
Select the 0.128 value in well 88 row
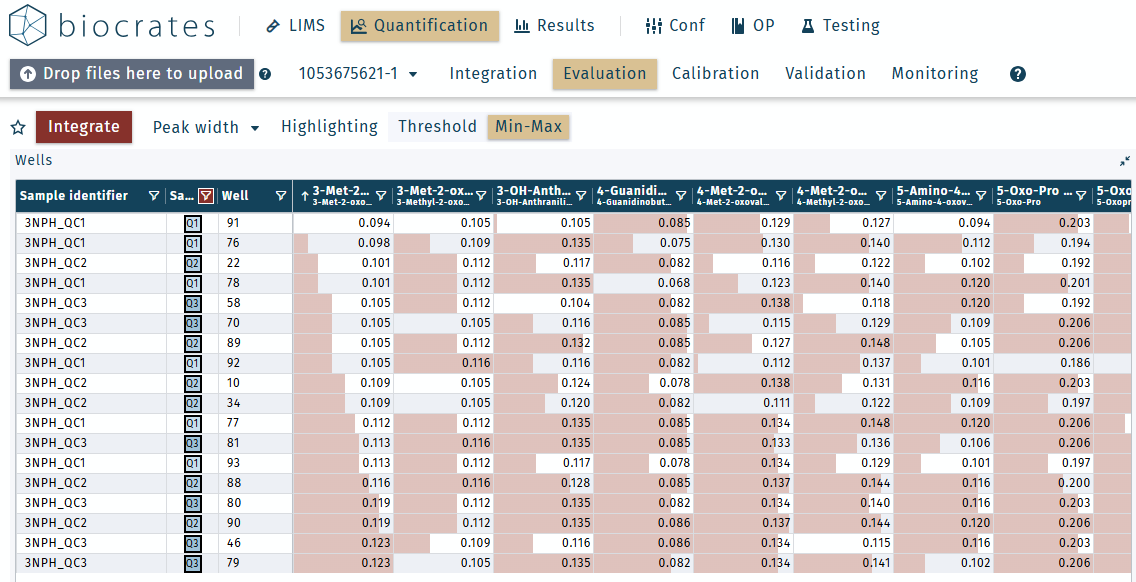point(543,483)
